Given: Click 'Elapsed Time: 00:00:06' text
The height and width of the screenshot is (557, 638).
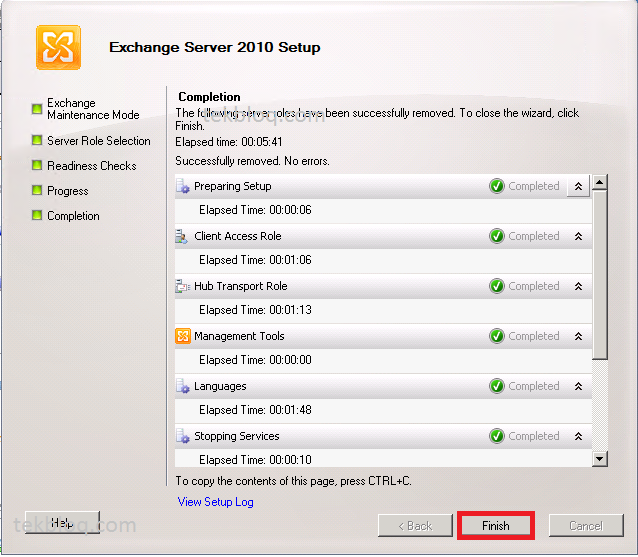Looking at the screenshot, I should (x=255, y=210).
